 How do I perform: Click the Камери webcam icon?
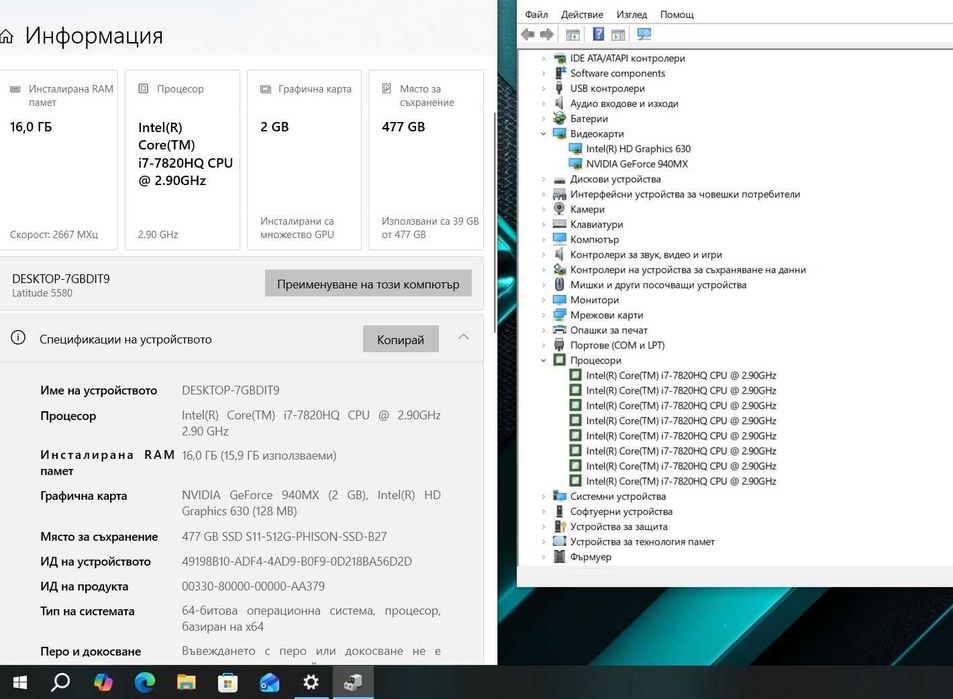coord(559,209)
